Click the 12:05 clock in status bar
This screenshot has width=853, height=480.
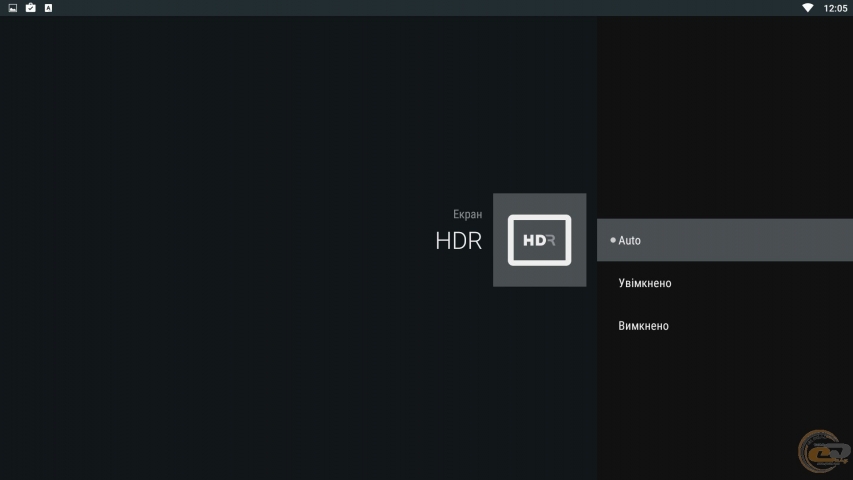835,8
